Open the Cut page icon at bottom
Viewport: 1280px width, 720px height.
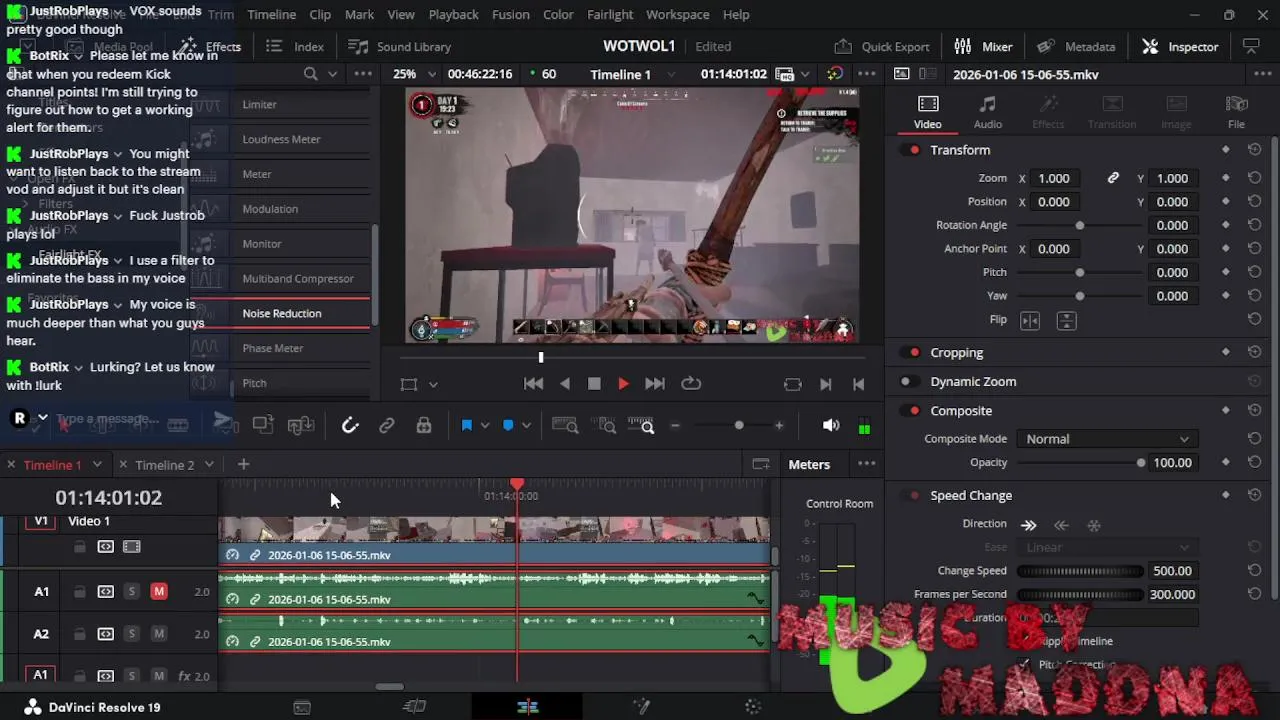414,707
